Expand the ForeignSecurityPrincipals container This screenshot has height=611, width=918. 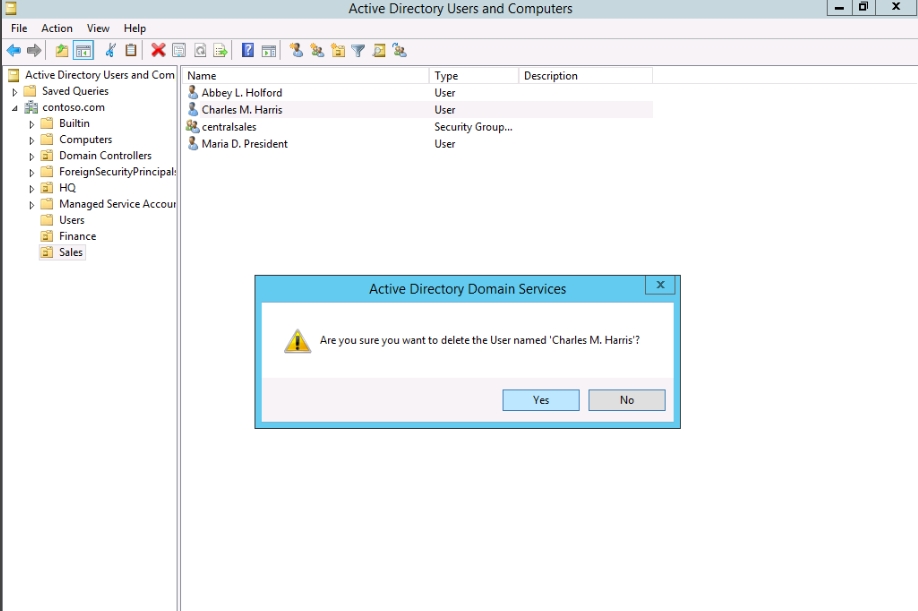click(32, 173)
